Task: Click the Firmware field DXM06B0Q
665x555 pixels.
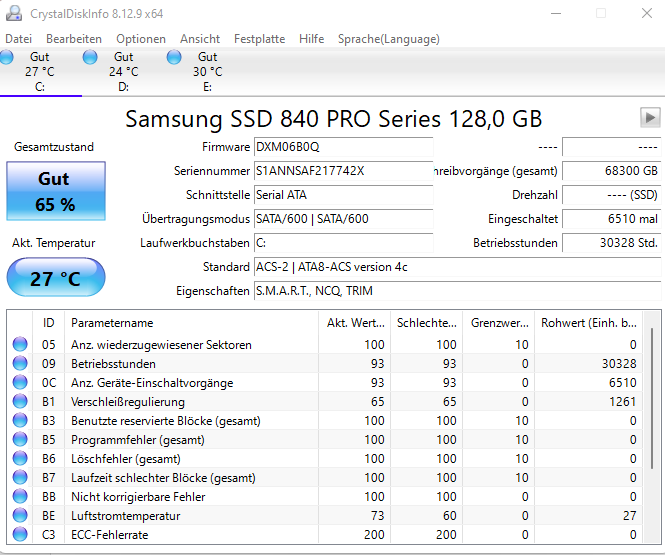Action: coord(344,147)
